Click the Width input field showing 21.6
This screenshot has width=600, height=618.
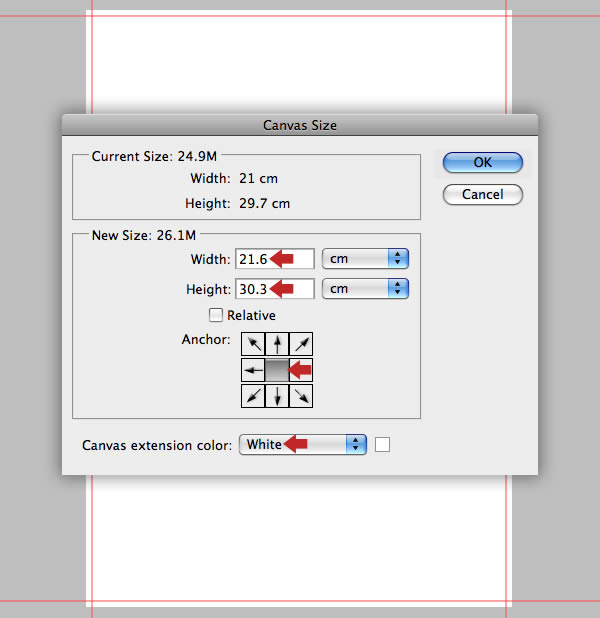click(x=275, y=259)
